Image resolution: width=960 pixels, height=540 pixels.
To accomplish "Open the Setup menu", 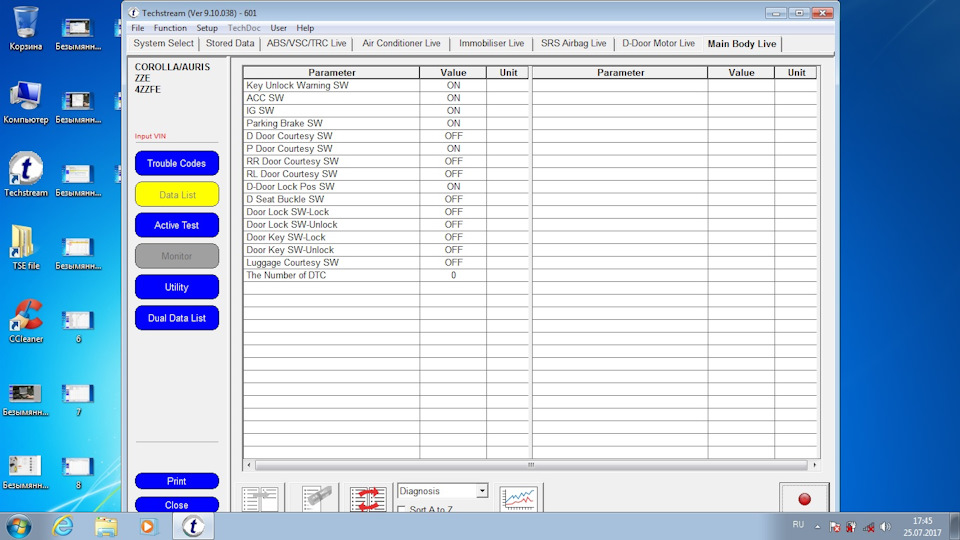I will (x=207, y=28).
